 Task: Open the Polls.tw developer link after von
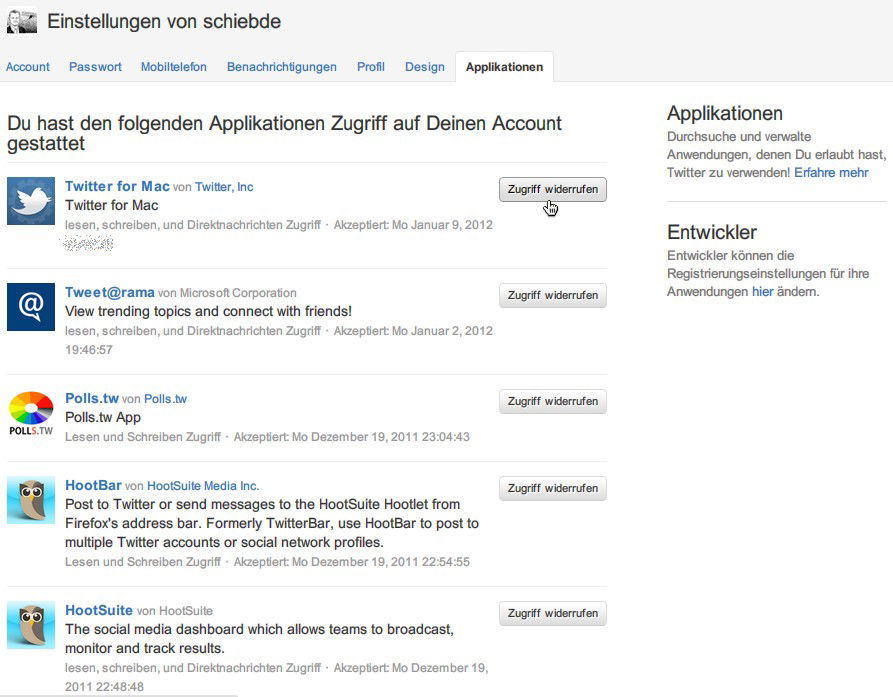coord(165,399)
